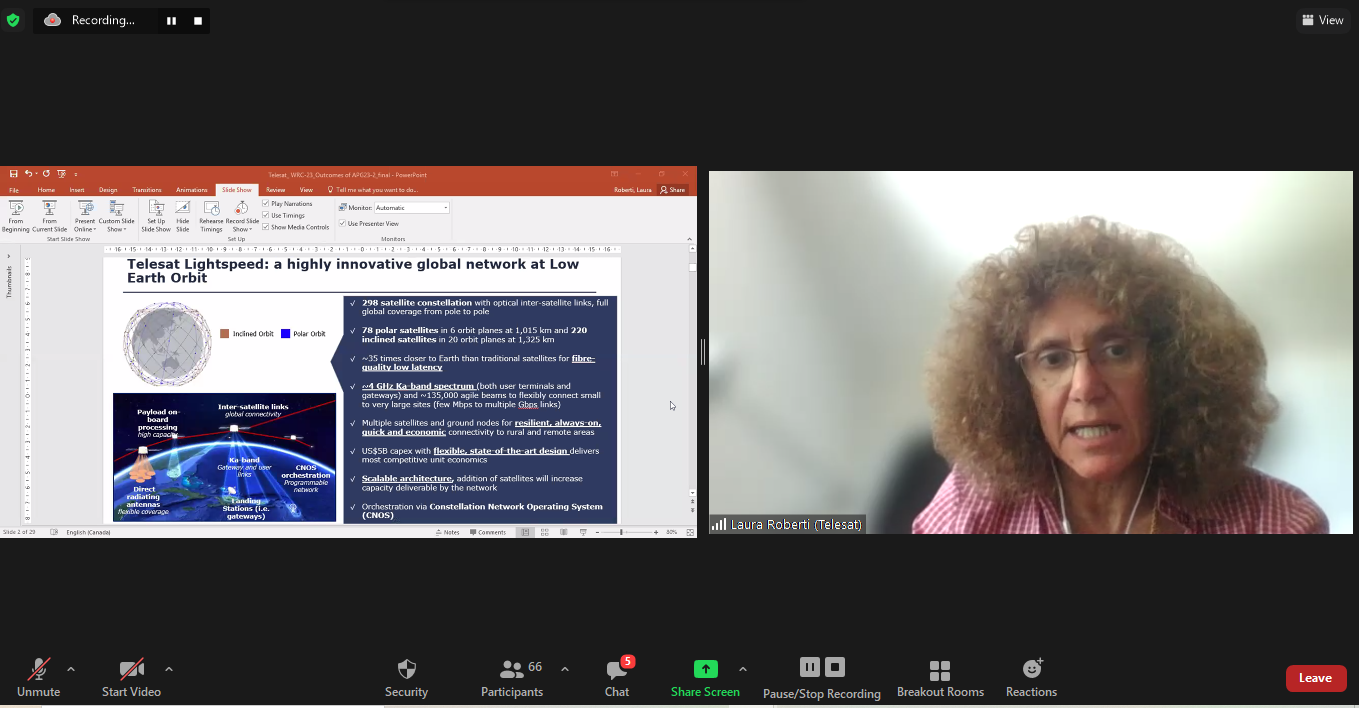Open the Reactions menu
This screenshot has width=1359, height=708.
coord(1031,677)
